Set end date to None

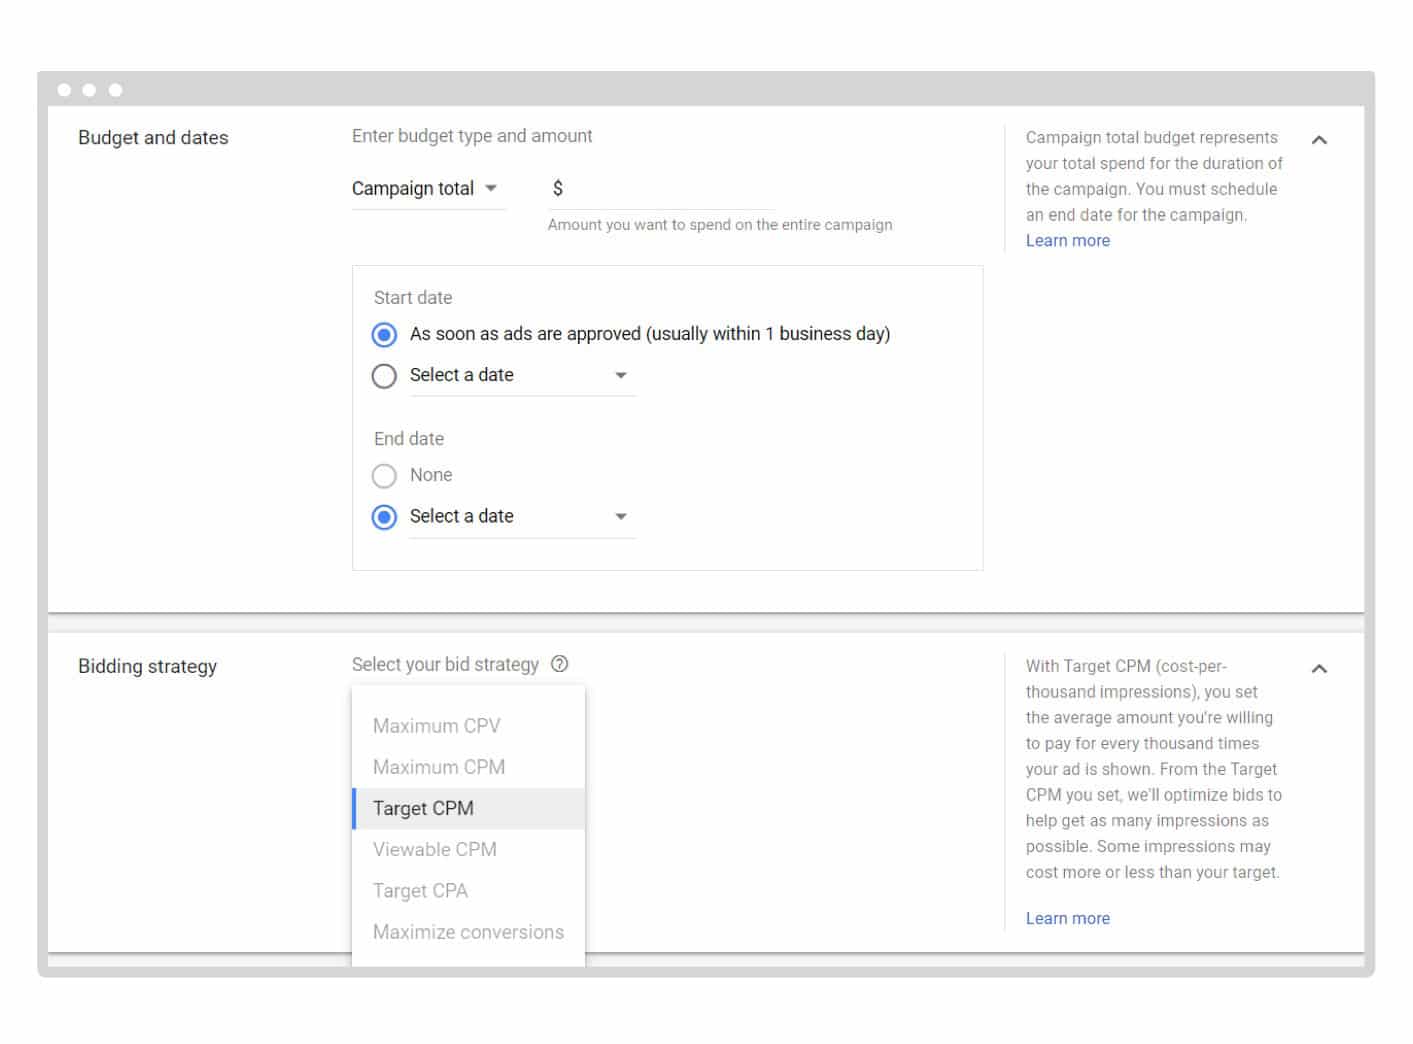[x=384, y=476]
